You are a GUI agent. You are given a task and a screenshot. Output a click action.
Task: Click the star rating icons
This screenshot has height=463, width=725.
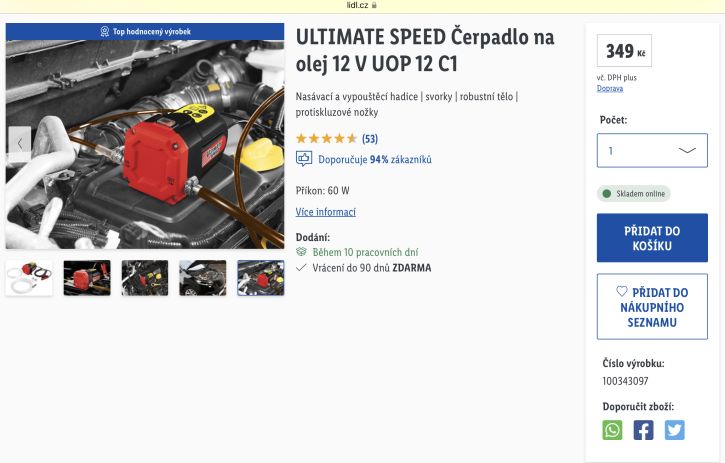pyautogui.click(x=326, y=138)
